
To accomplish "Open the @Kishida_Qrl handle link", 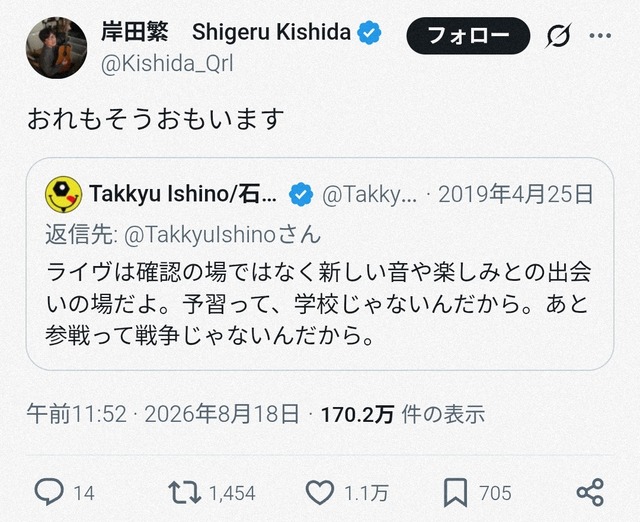I will [x=167, y=64].
